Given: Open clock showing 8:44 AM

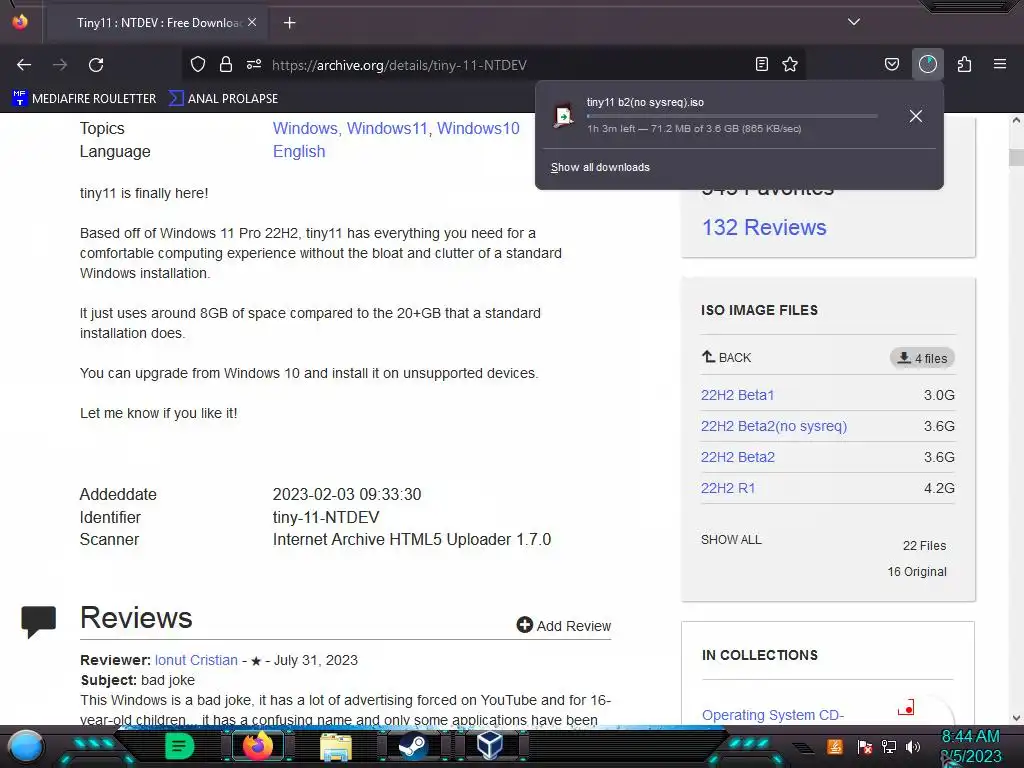Looking at the screenshot, I should click(970, 737).
